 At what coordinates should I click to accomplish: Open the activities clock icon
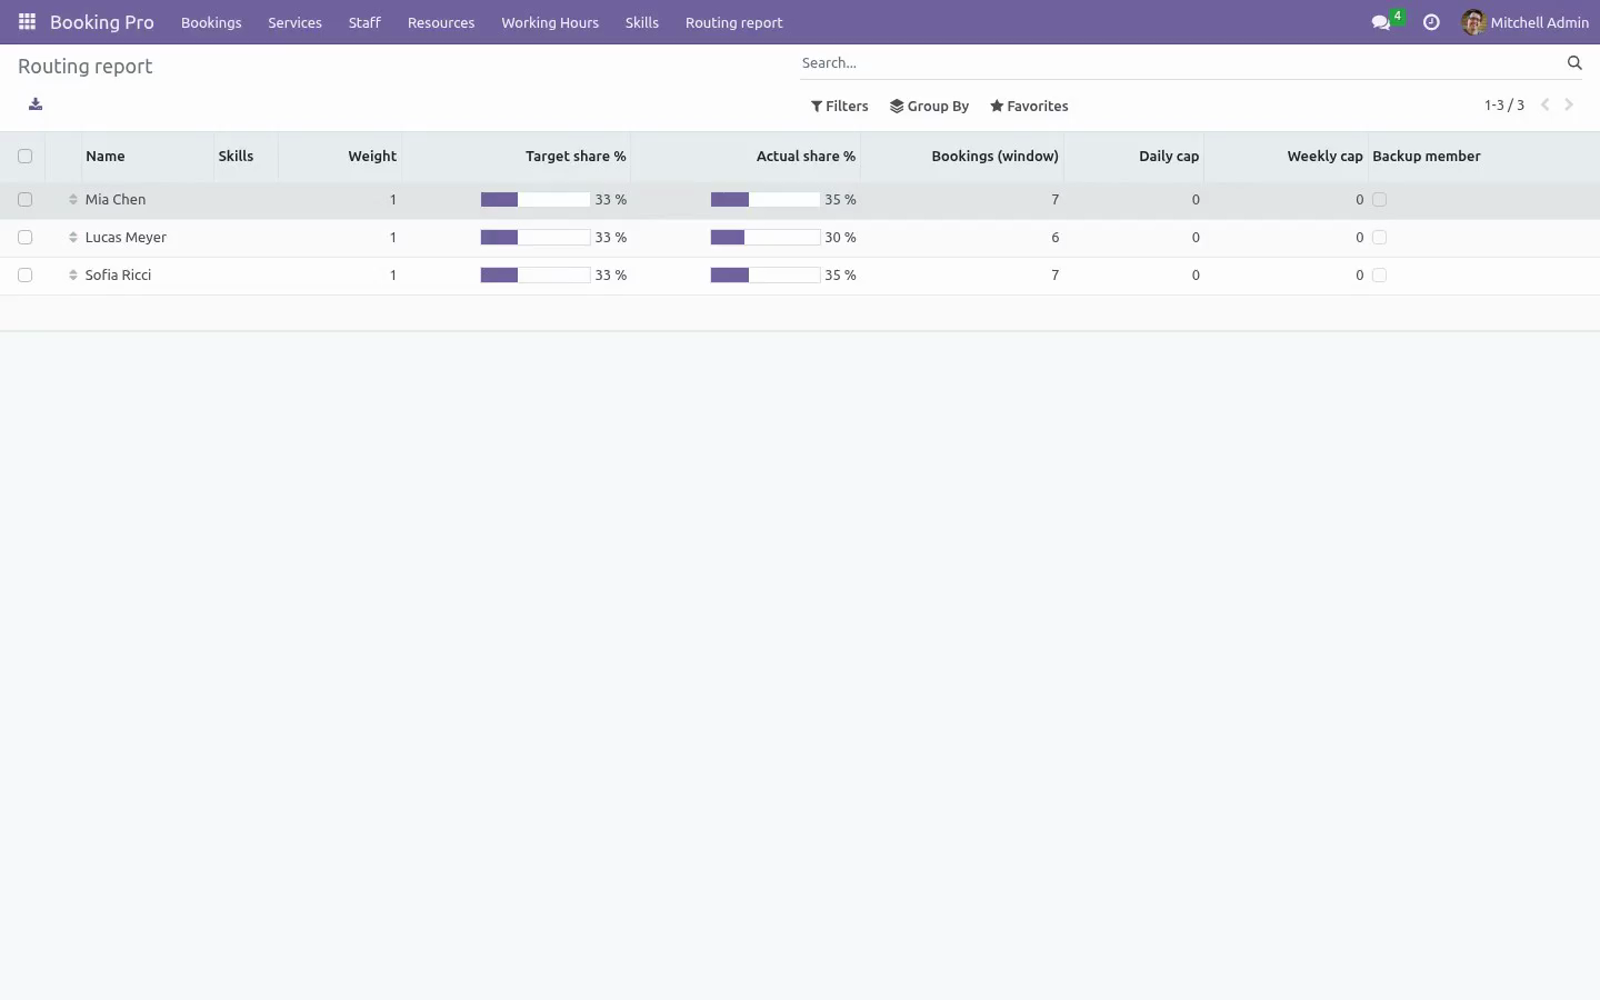tap(1431, 22)
